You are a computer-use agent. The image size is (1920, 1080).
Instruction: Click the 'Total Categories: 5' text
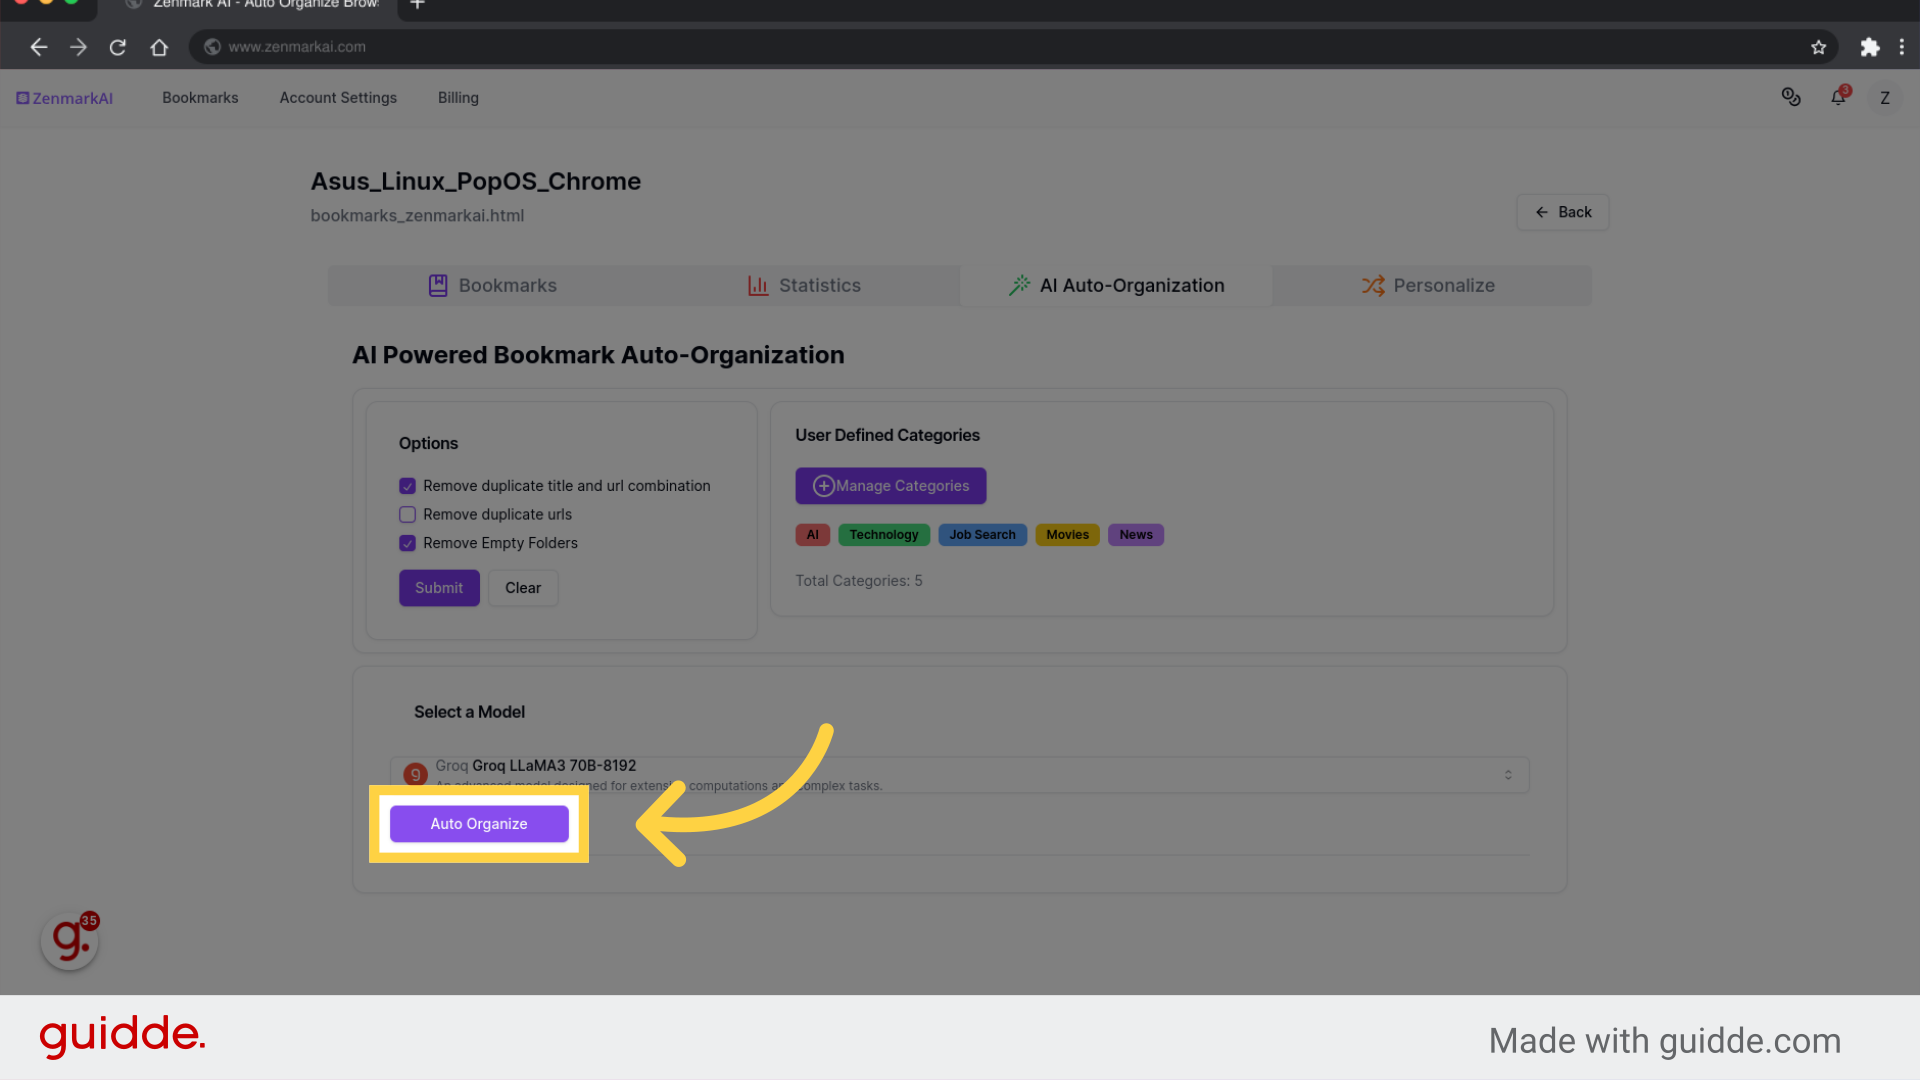[x=859, y=581]
